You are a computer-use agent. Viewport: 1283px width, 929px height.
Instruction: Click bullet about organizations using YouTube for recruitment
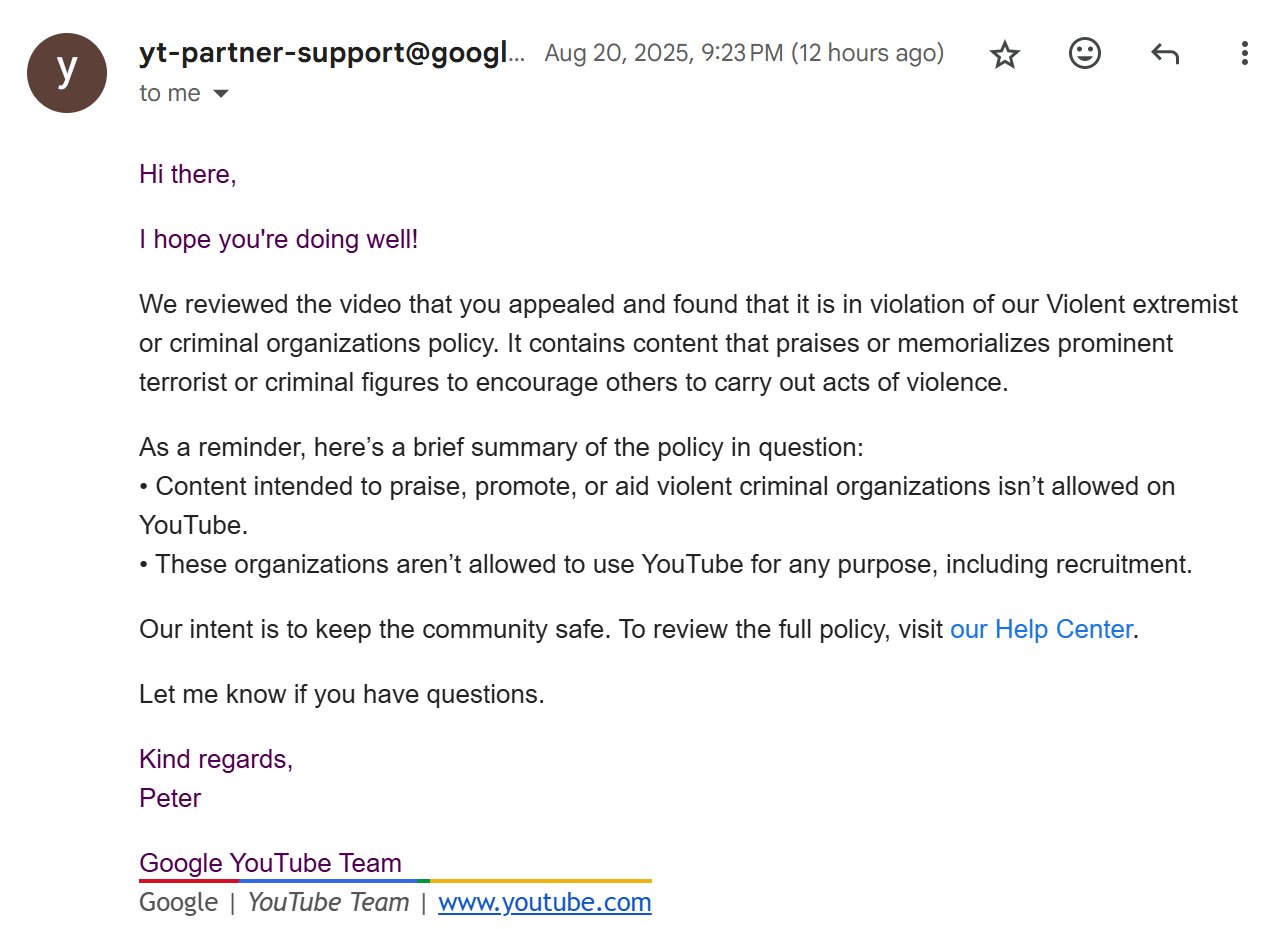pyautogui.click(x=666, y=564)
